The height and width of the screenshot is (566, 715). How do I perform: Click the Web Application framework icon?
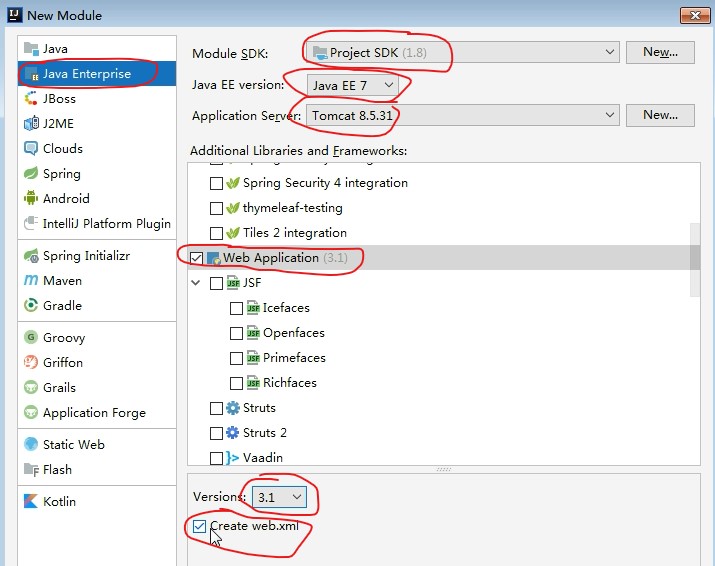click(213, 258)
